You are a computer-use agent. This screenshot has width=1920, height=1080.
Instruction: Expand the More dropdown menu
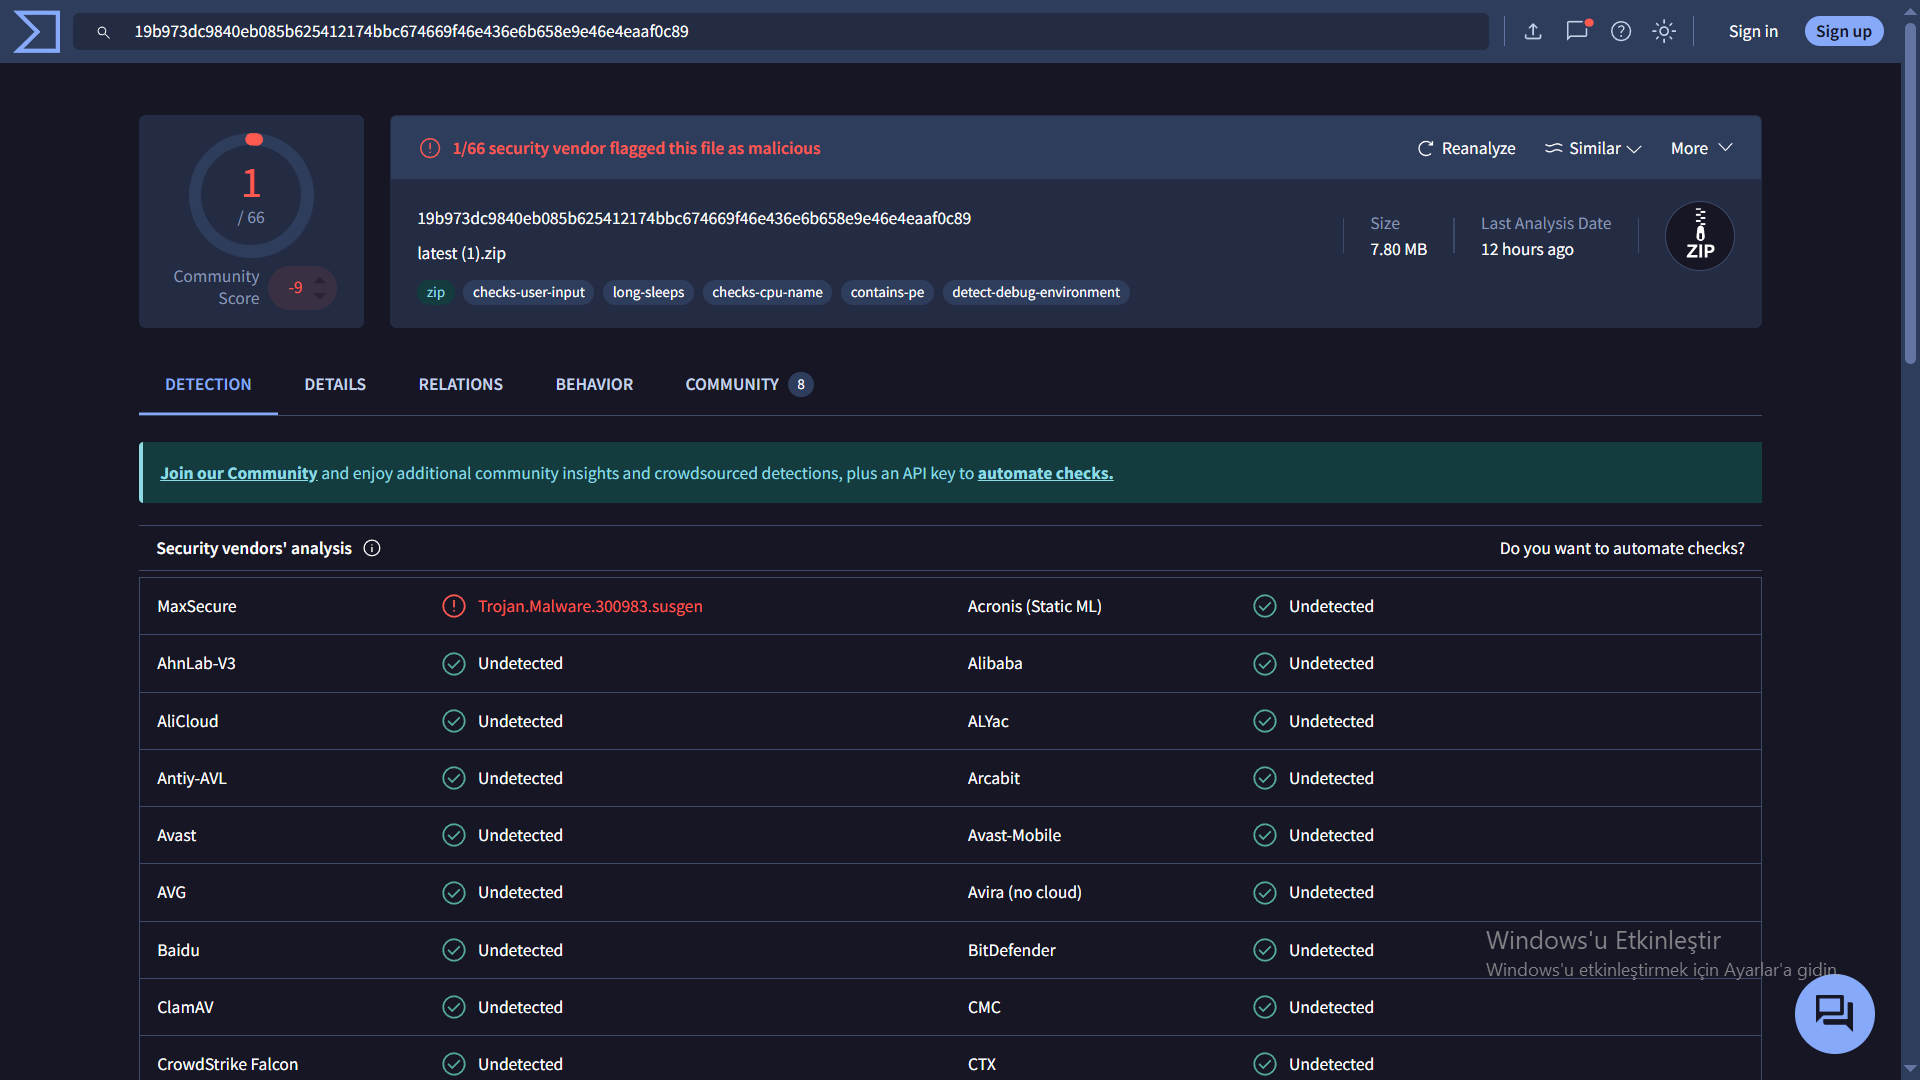tap(1701, 148)
